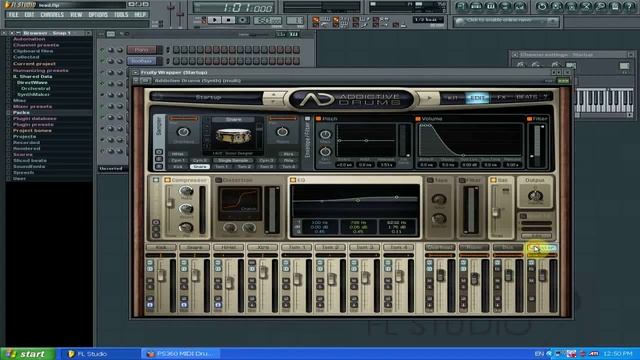Viewport: 640px width, 360px height.
Task: Arm the transport Record button
Action: click(x=243, y=20)
